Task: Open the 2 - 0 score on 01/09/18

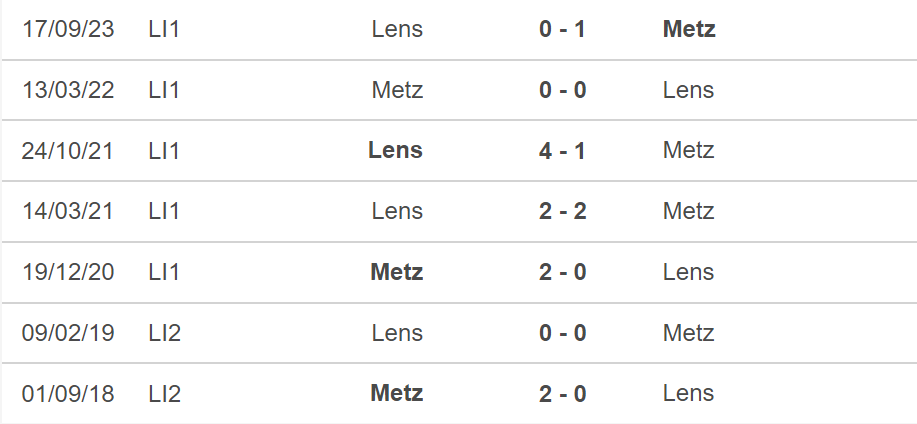Action: click(x=562, y=394)
